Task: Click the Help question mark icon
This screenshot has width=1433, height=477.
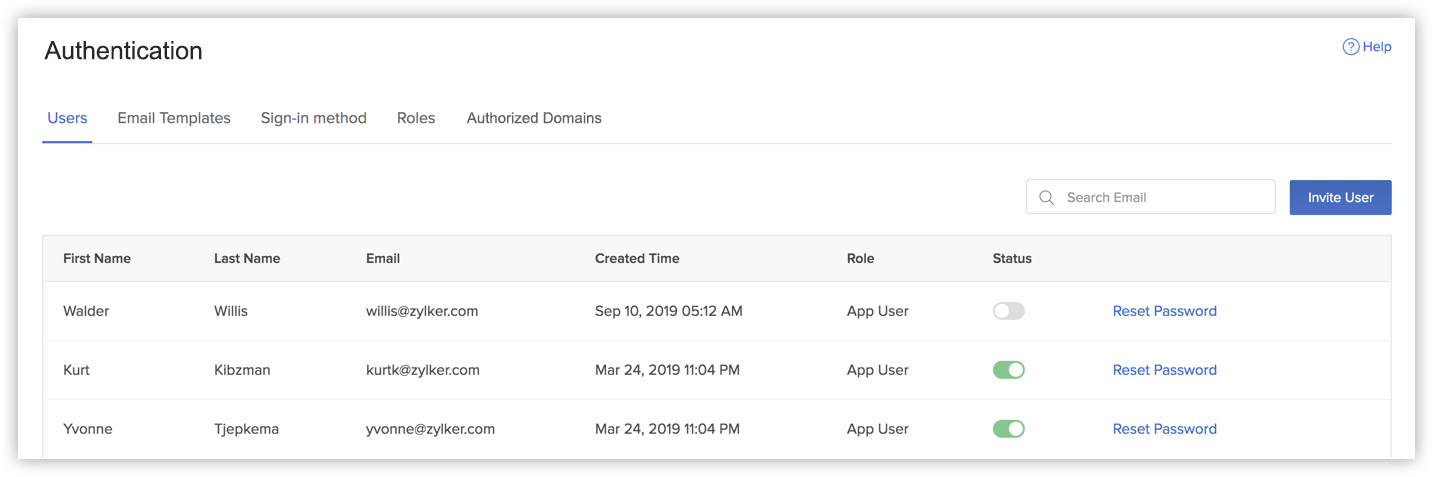Action: click(x=1351, y=47)
